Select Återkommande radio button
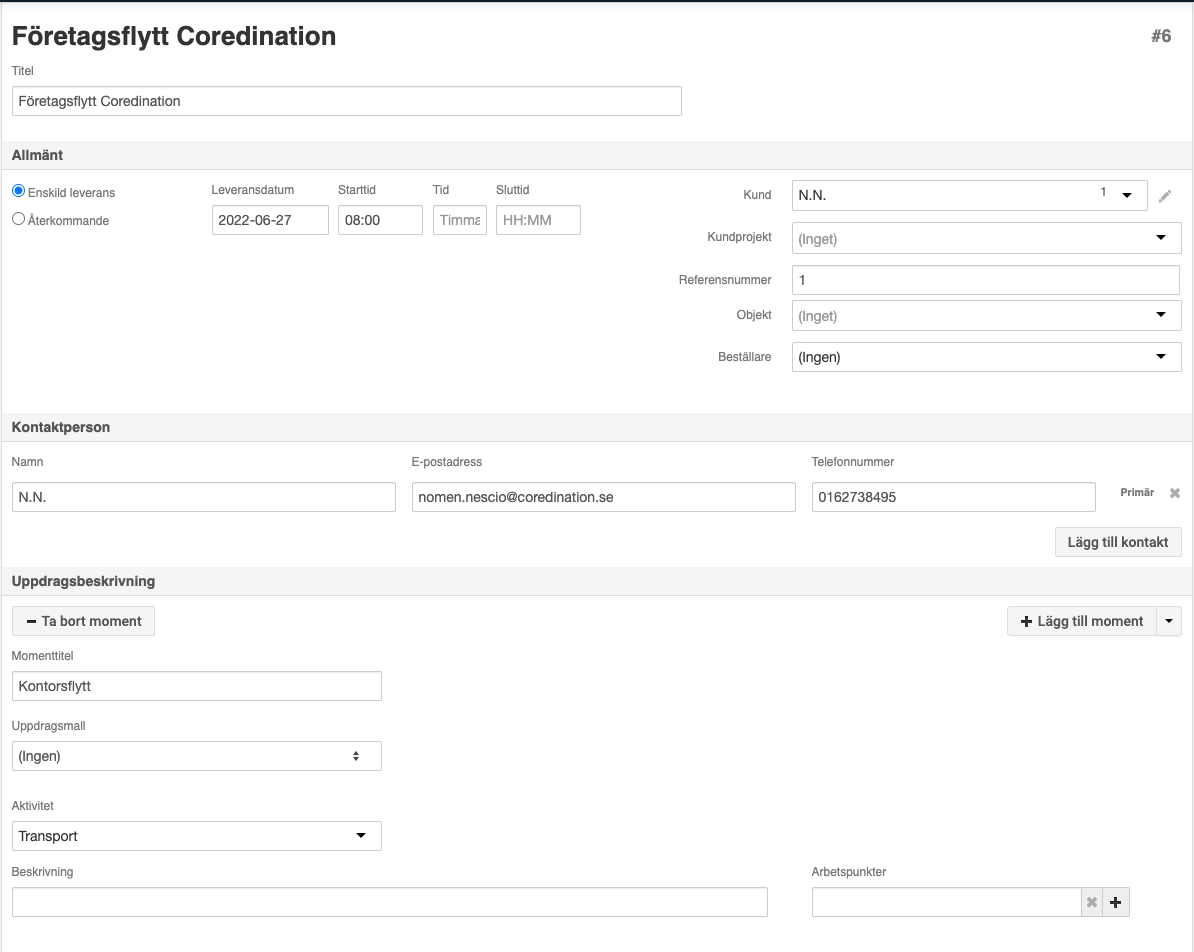The image size is (1194, 952). pos(18,219)
